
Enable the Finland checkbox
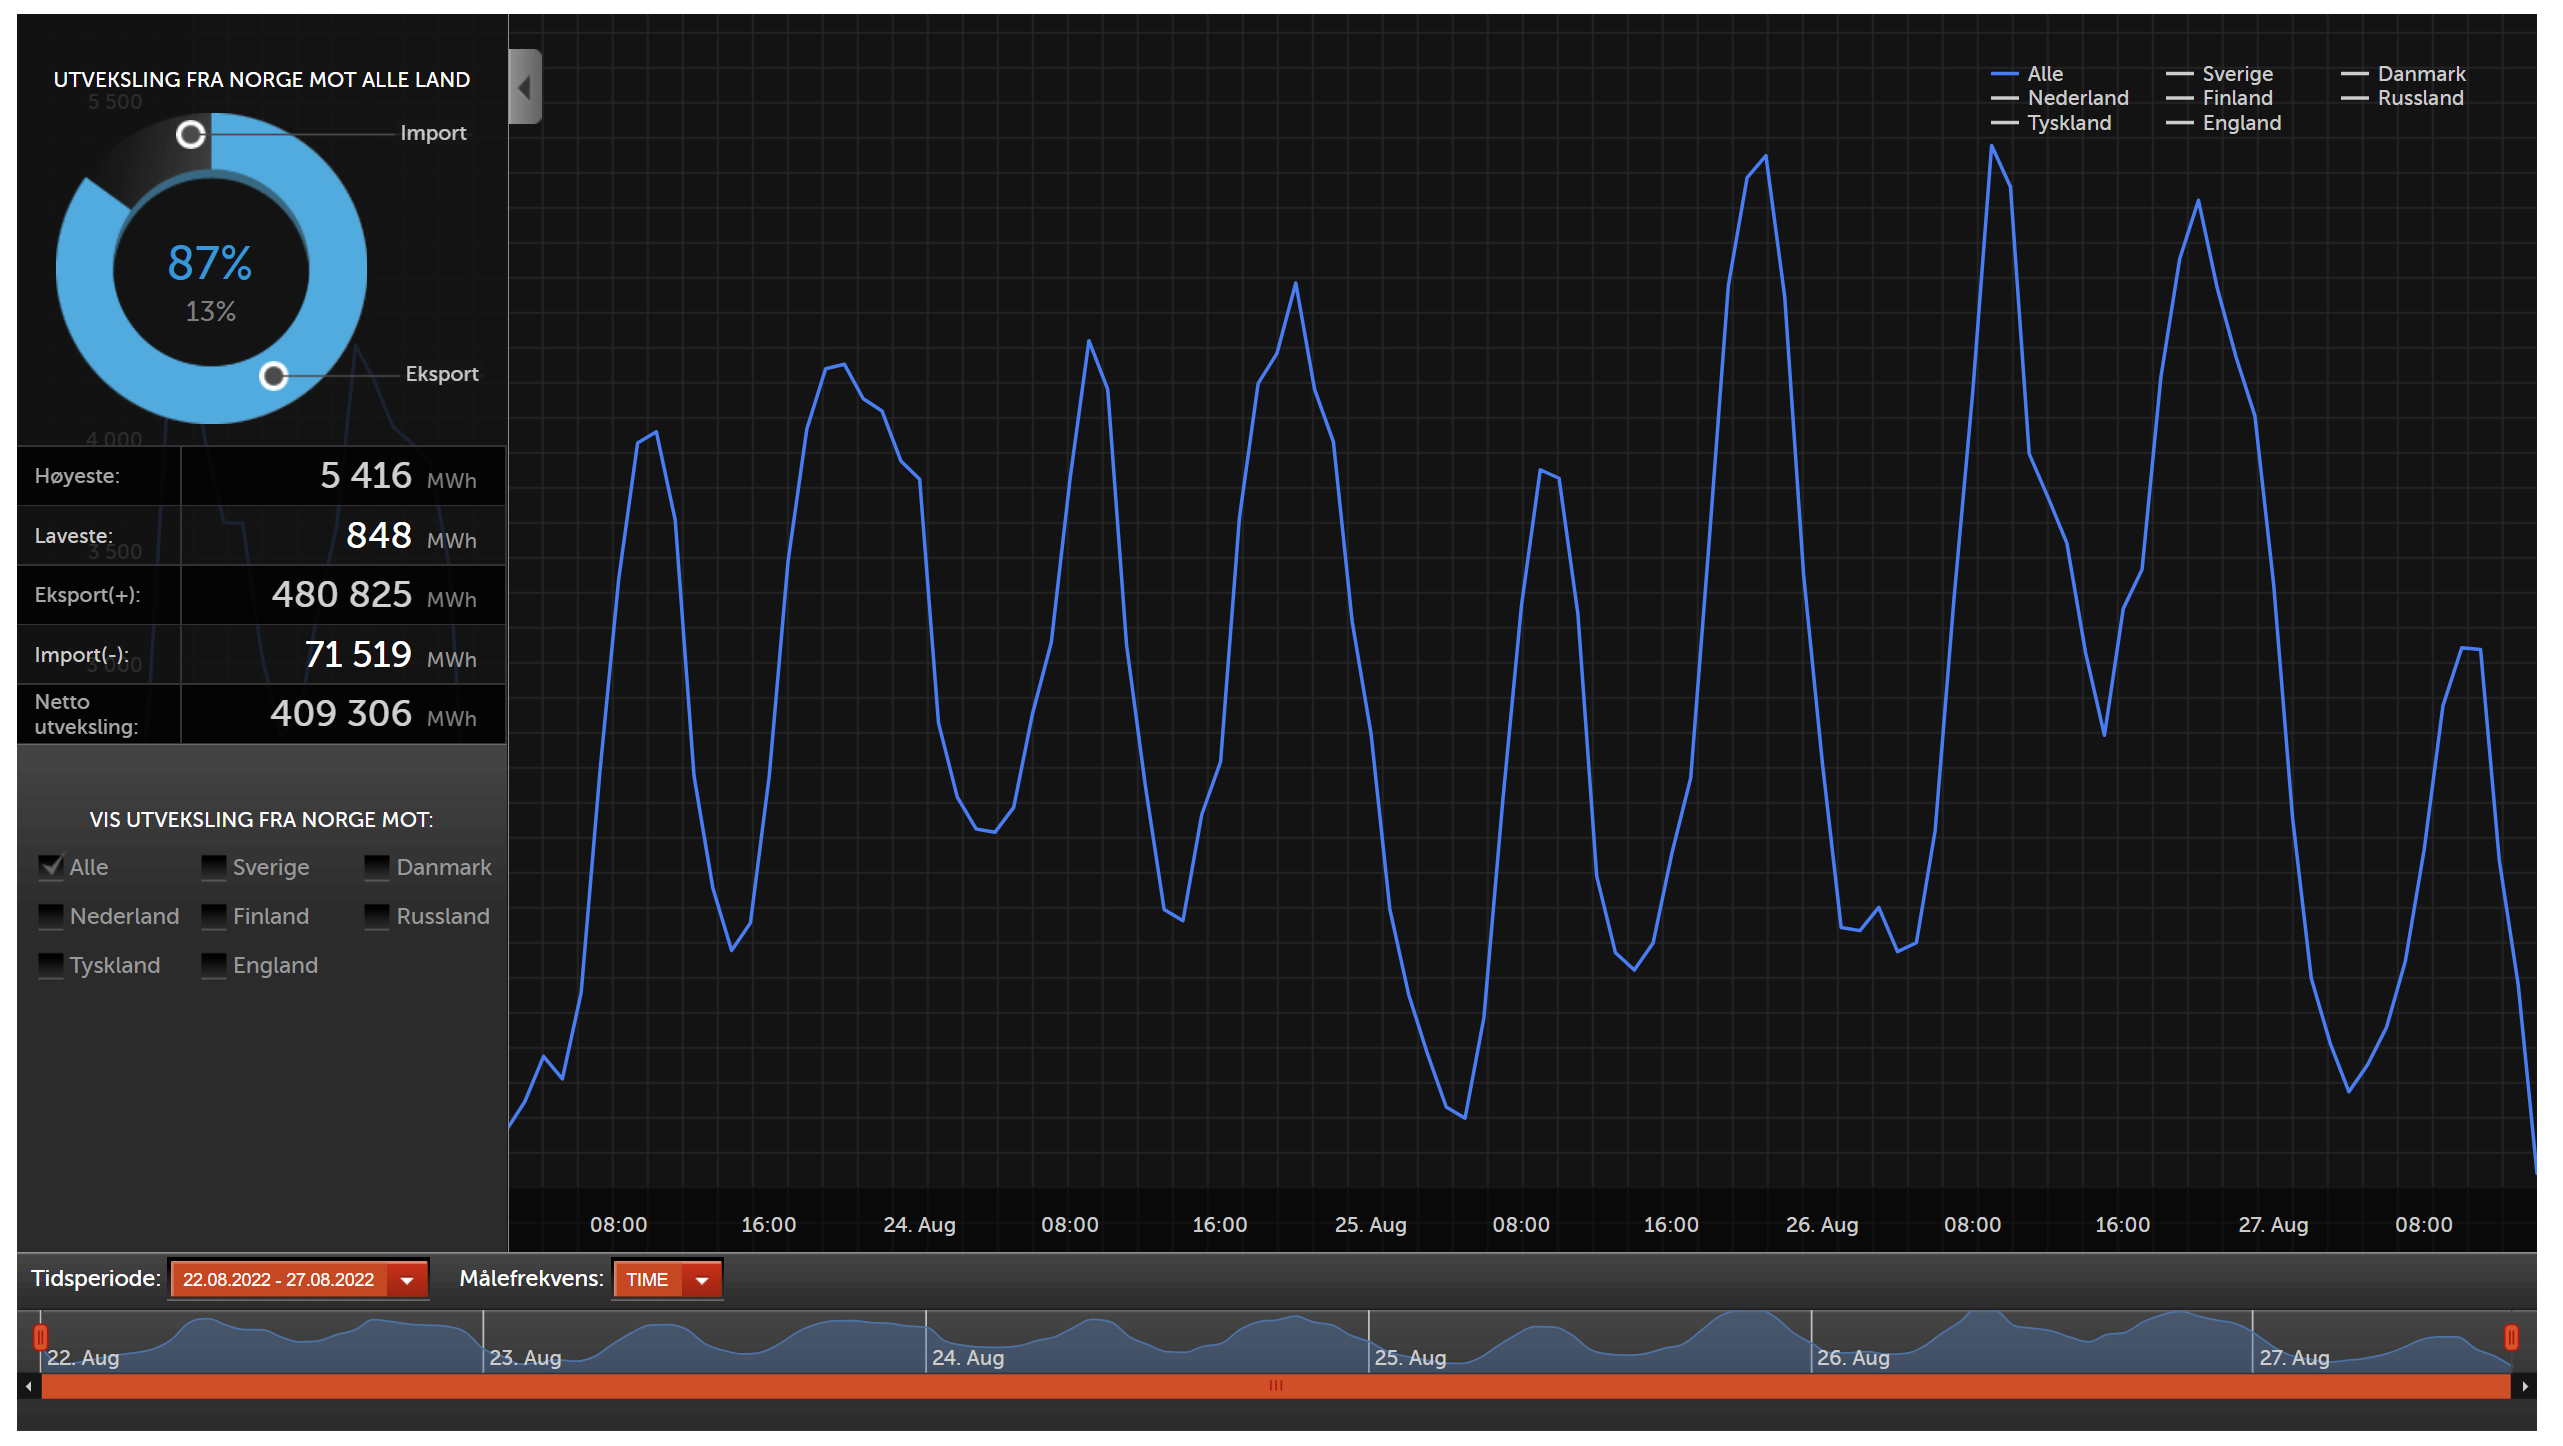[214, 916]
